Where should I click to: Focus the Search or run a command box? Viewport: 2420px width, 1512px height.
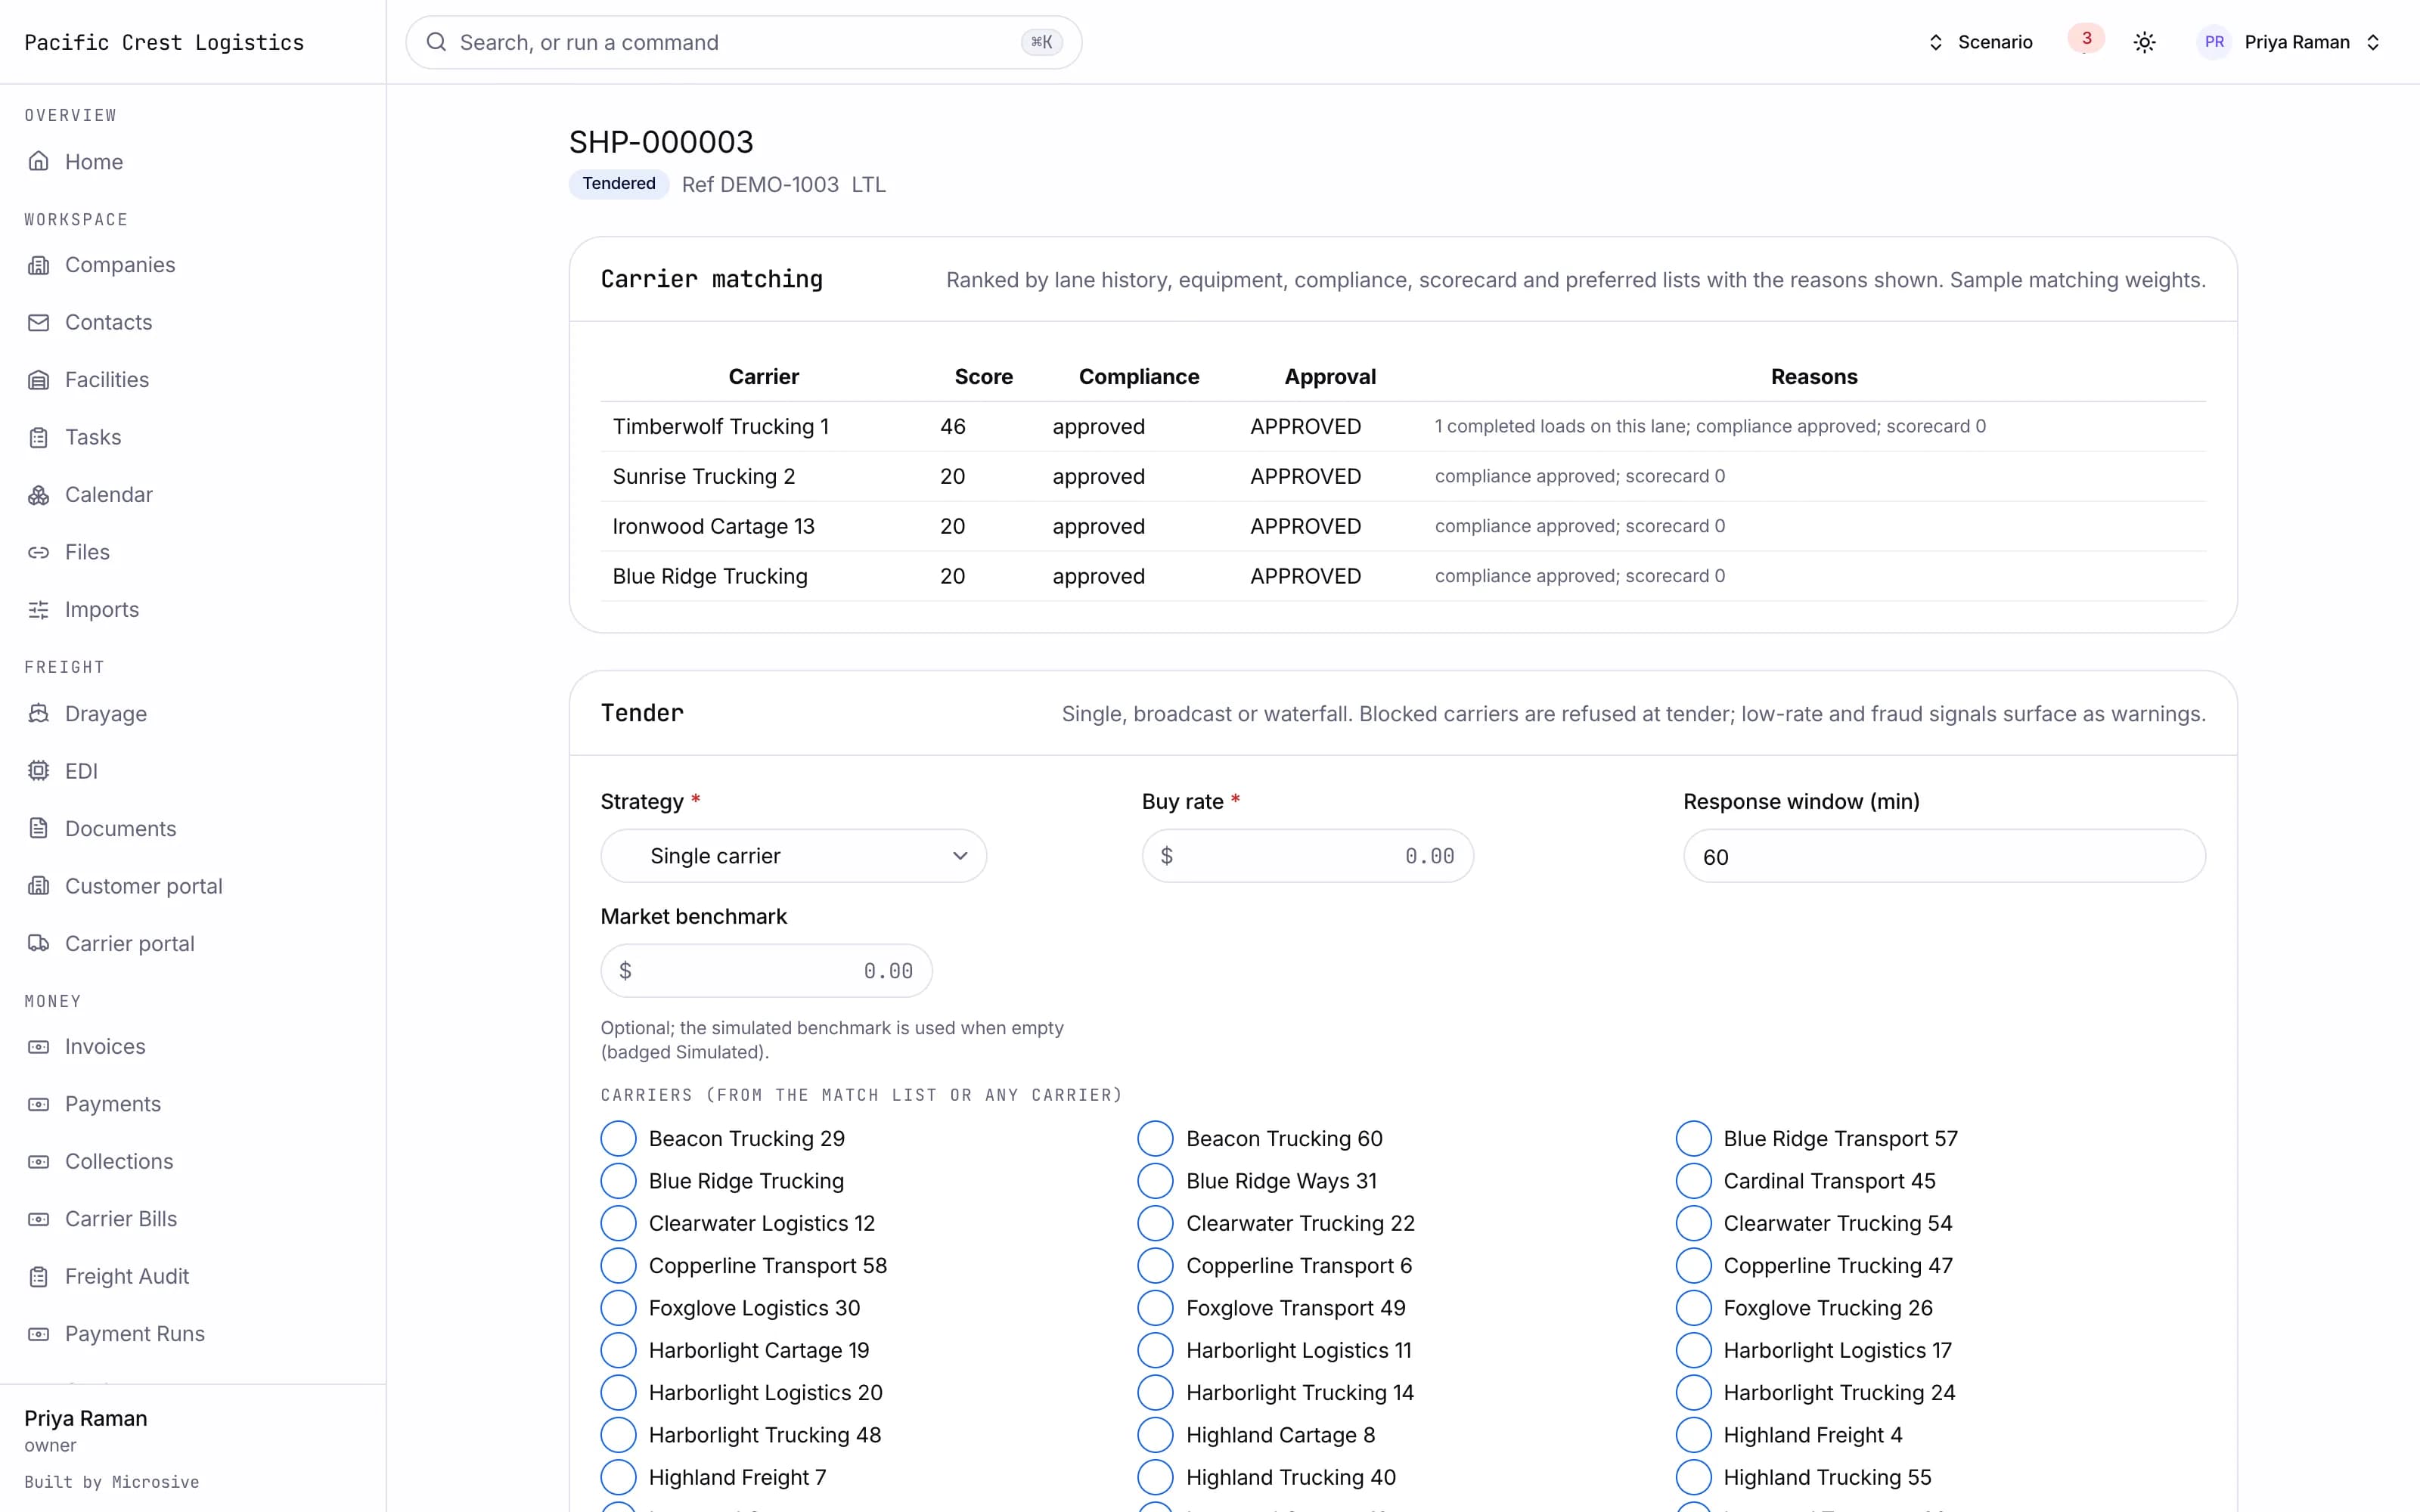(x=743, y=42)
